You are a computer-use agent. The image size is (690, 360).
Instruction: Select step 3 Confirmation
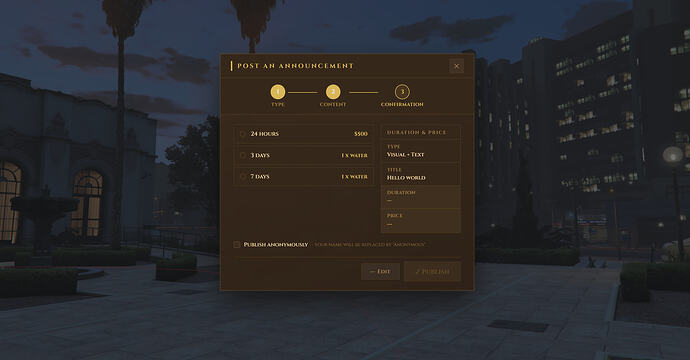(402, 92)
